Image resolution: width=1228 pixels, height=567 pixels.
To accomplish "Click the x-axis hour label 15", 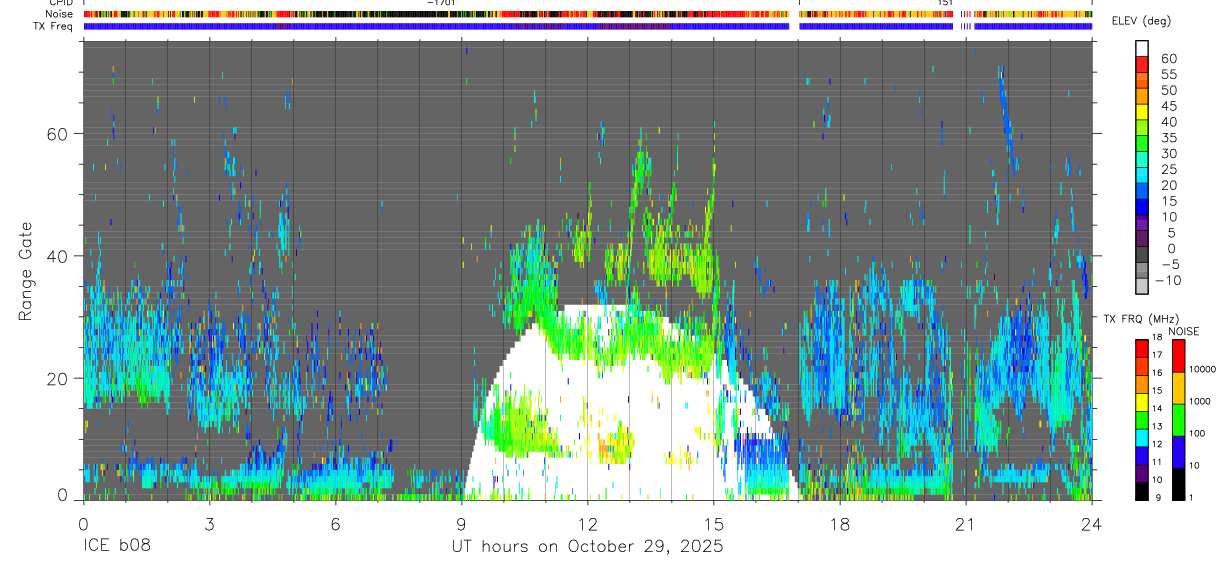I will (x=714, y=523).
